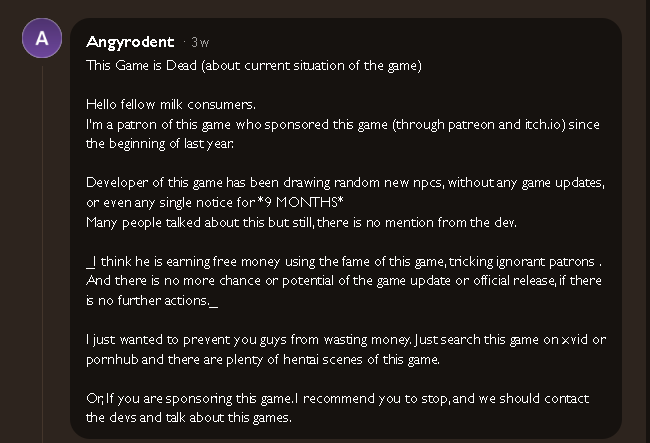Click the '3w' comment timestamp
This screenshot has height=443, width=650.
pos(200,42)
